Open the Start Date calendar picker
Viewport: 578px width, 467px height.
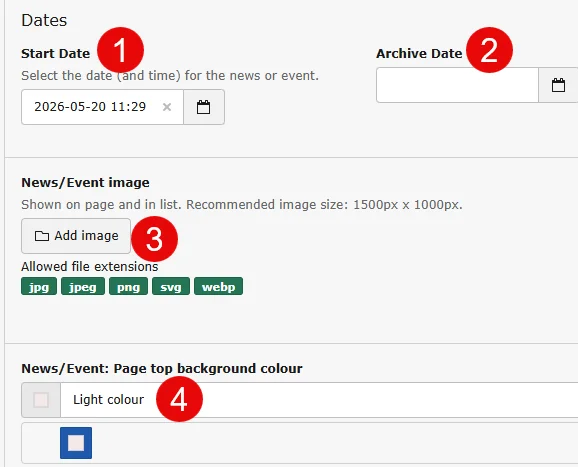[x=204, y=107]
